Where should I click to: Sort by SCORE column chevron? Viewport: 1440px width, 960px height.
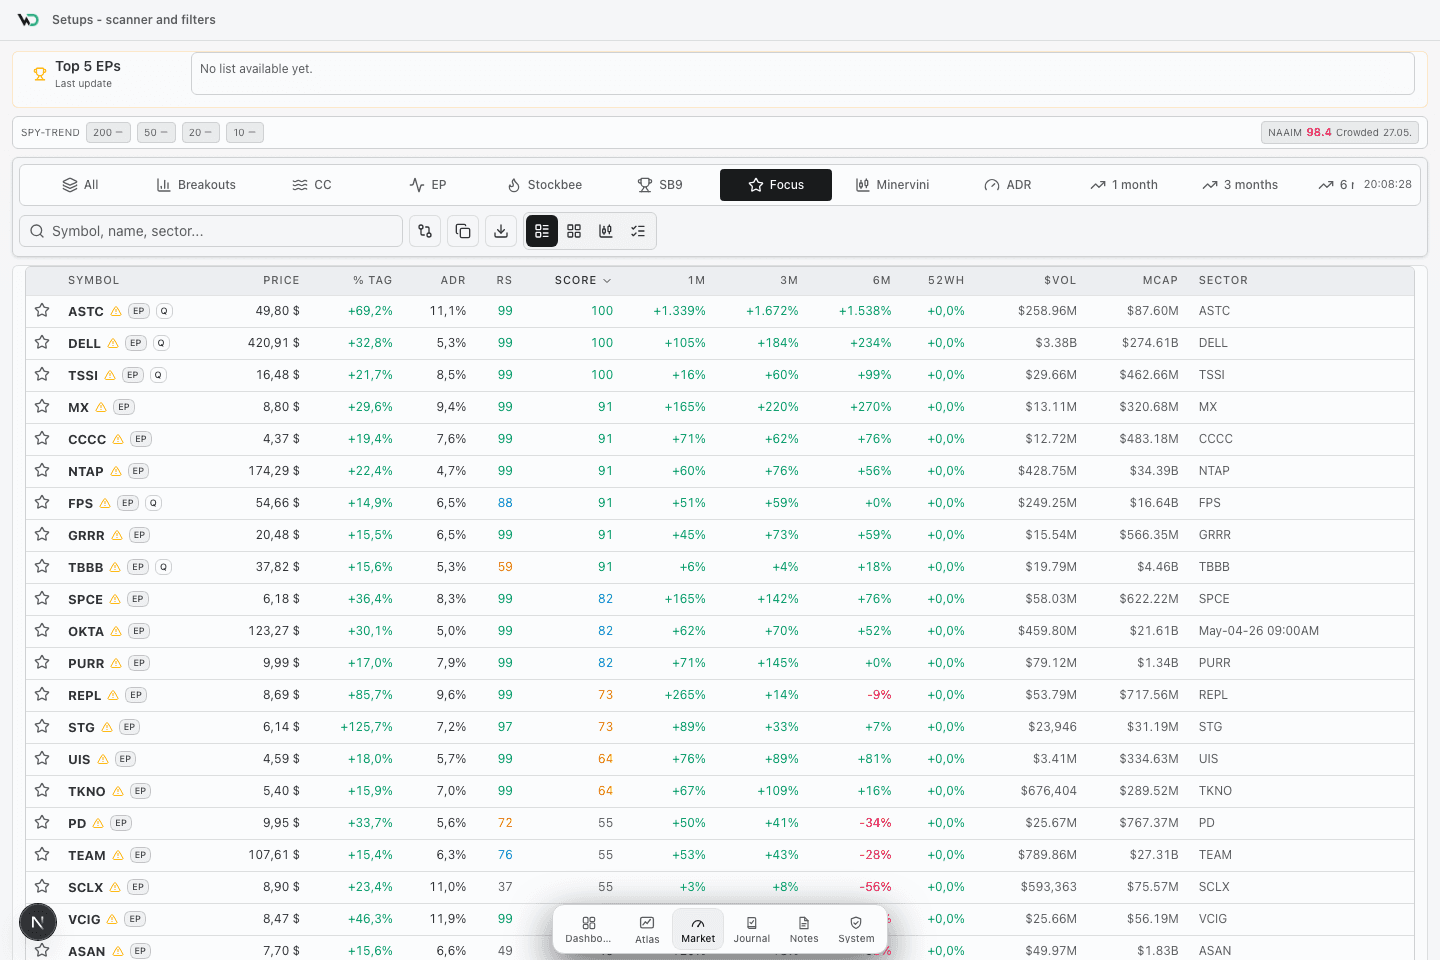[x=607, y=281]
